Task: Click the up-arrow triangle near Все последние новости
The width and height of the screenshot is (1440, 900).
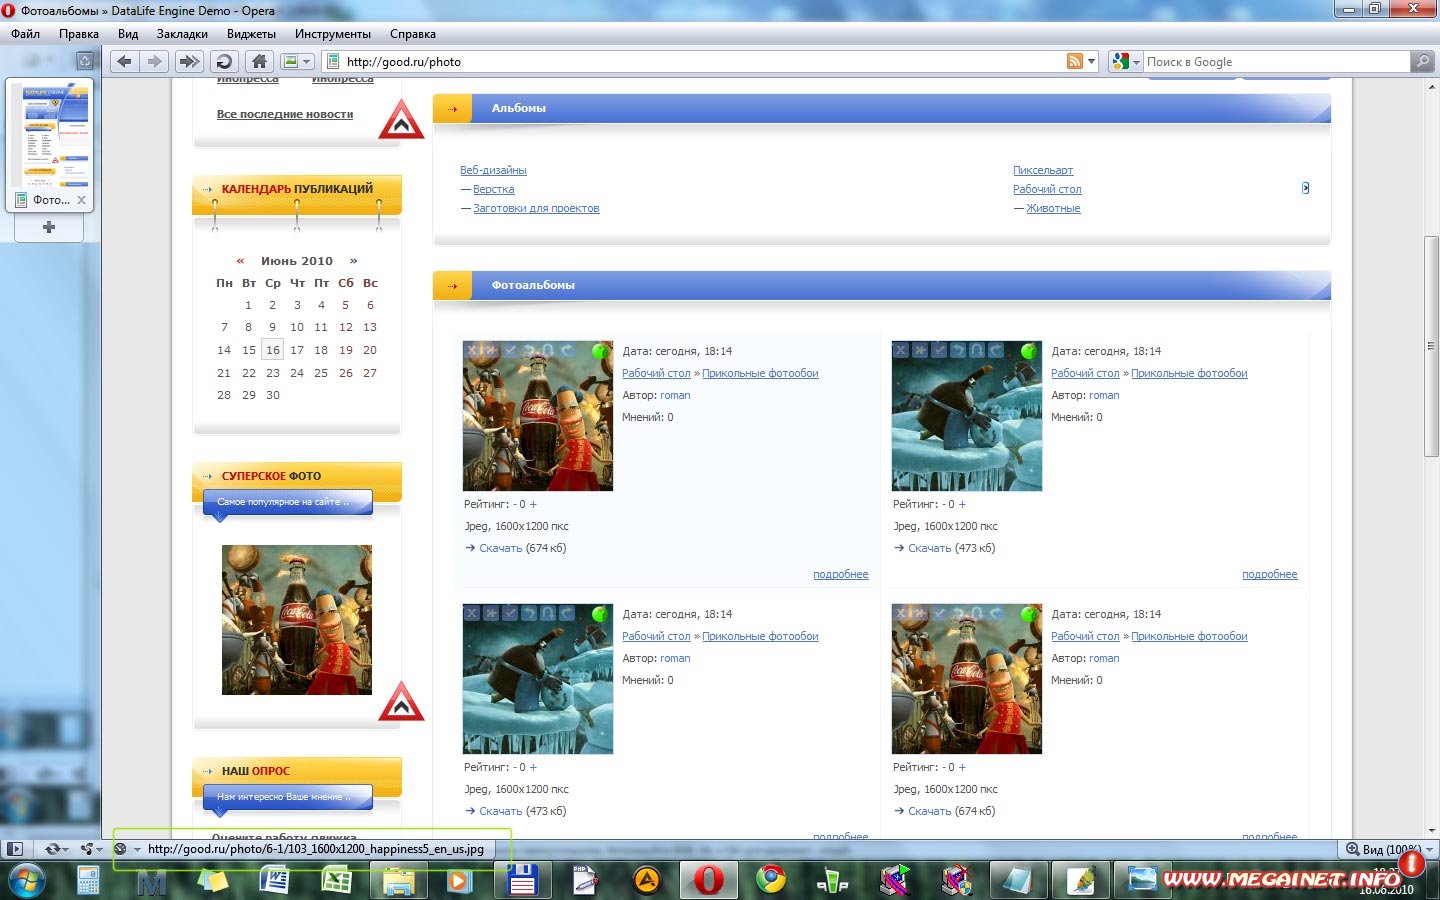Action: (x=401, y=119)
